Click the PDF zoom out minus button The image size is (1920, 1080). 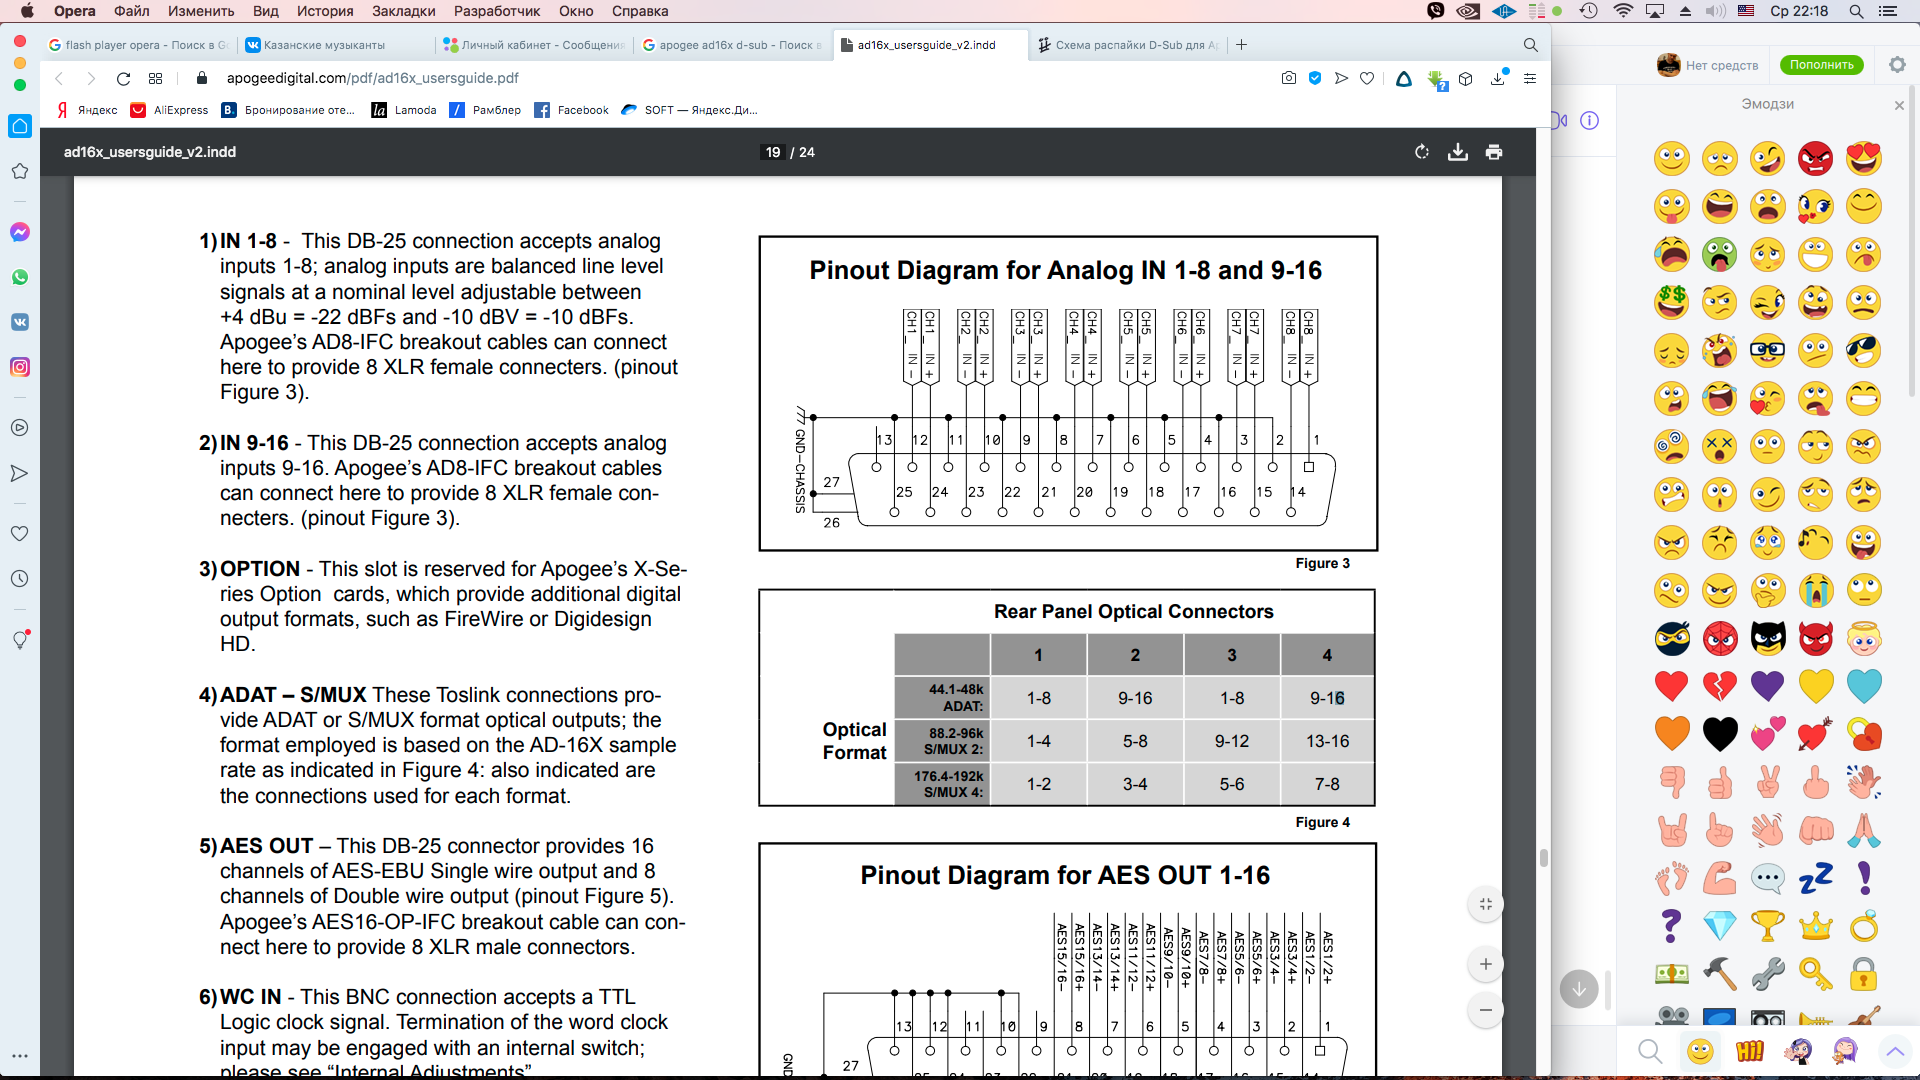1486,1010
